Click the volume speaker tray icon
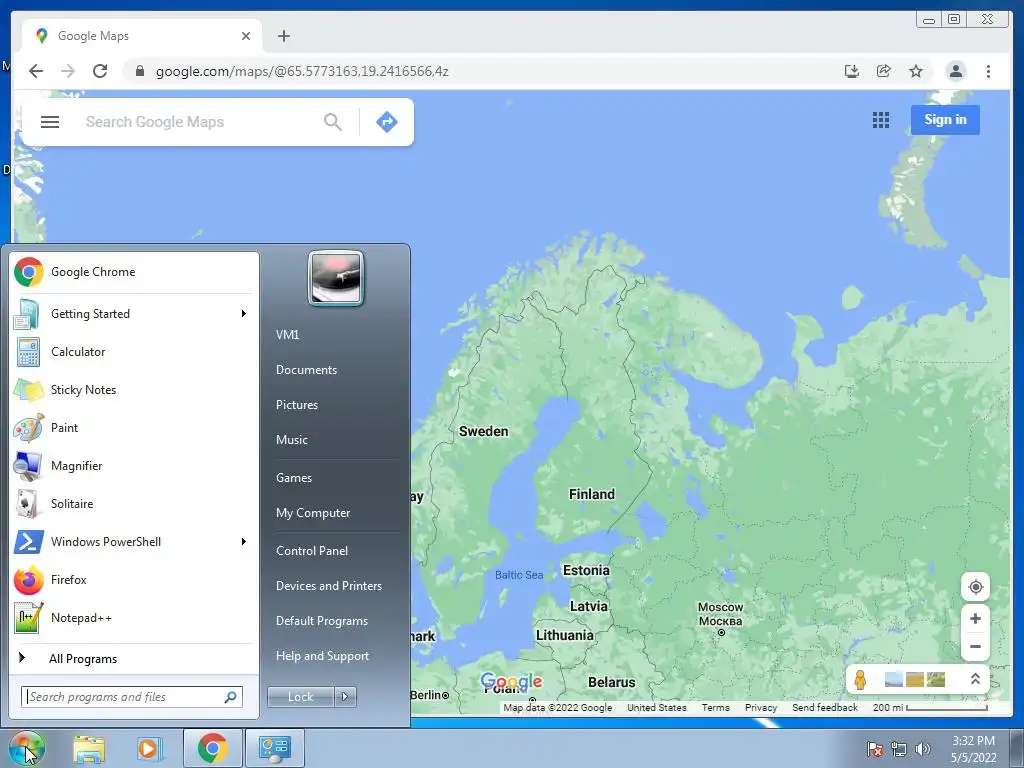The height and width of the screenshot is (768, 1024). click(x=923, y=749)
